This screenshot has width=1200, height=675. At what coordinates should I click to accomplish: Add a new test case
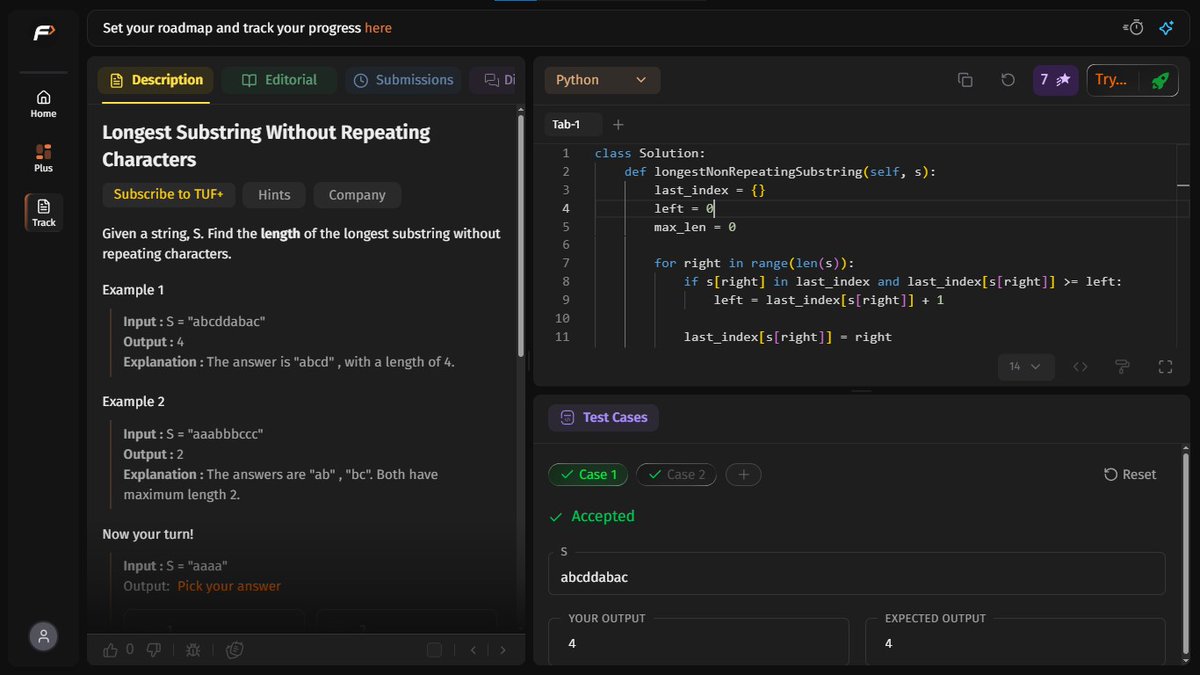click(743, 475)
